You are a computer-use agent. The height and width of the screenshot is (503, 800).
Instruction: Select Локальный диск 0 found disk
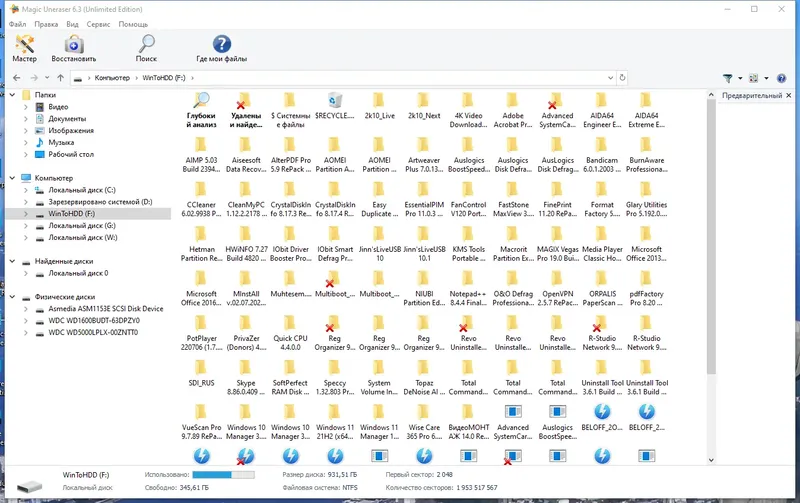tap(78, 273)
